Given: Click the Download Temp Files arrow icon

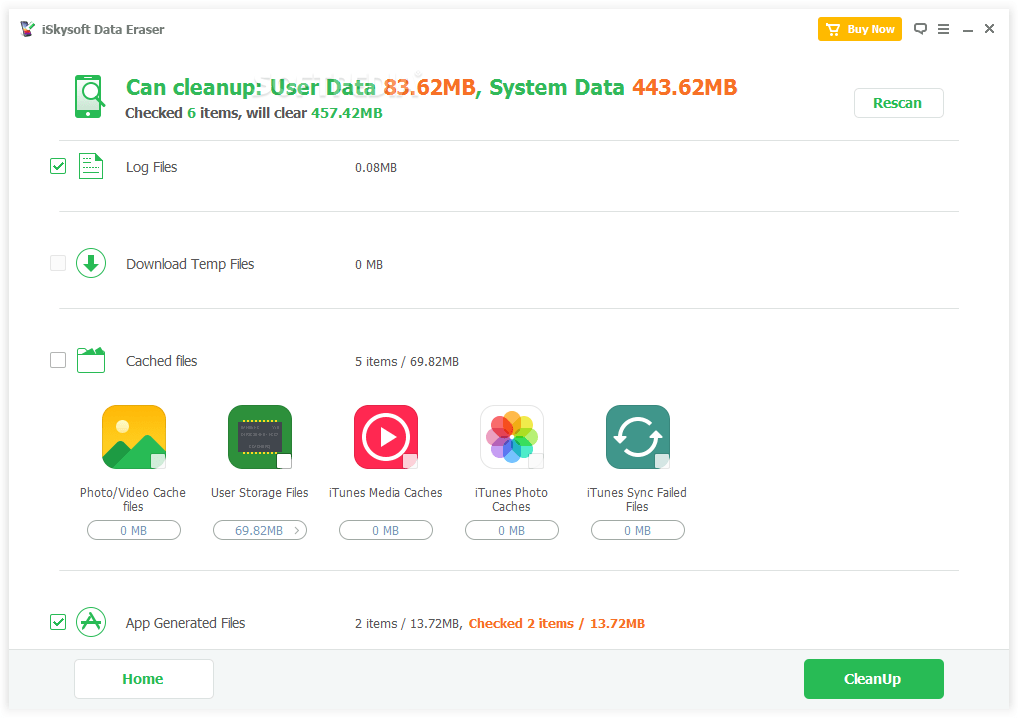Looking at the screenshot, I should tap(91, 263).
